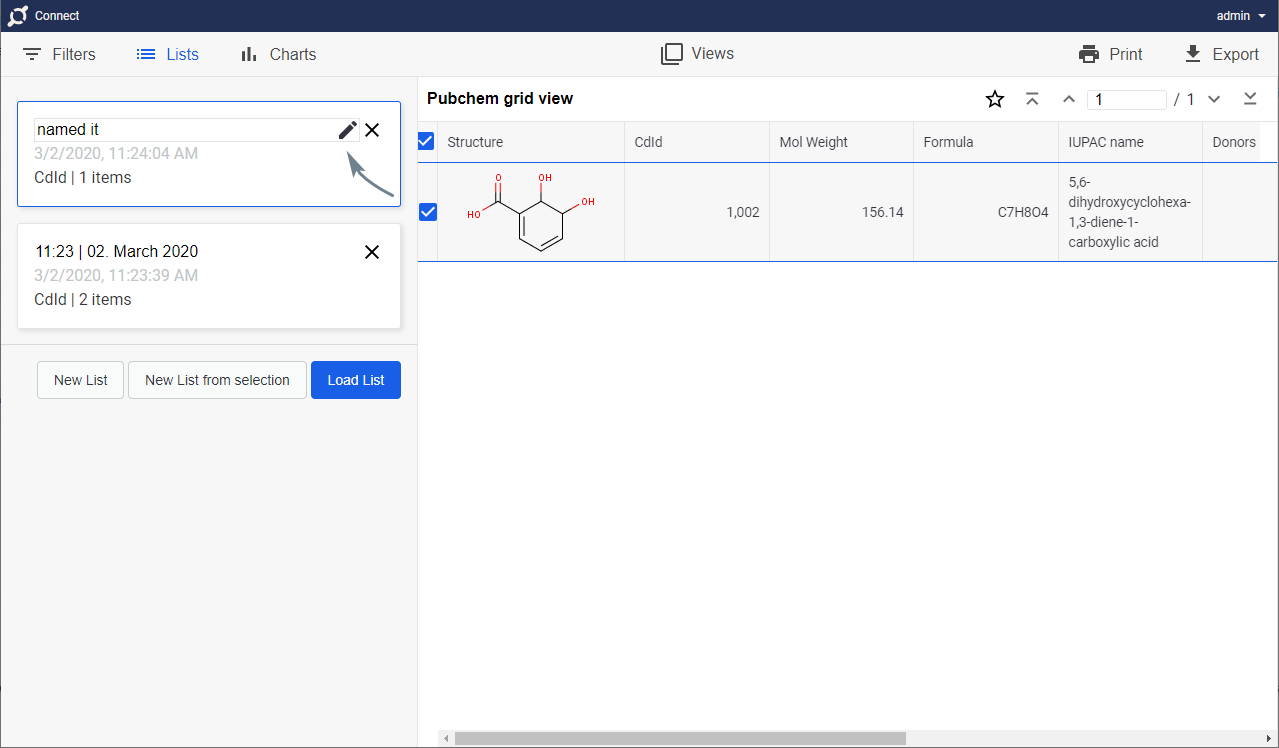Image resolution: width=1279 pixels, height=748 pixels.
Task: Open the admin user dropdown
Action: (1240, 16)
